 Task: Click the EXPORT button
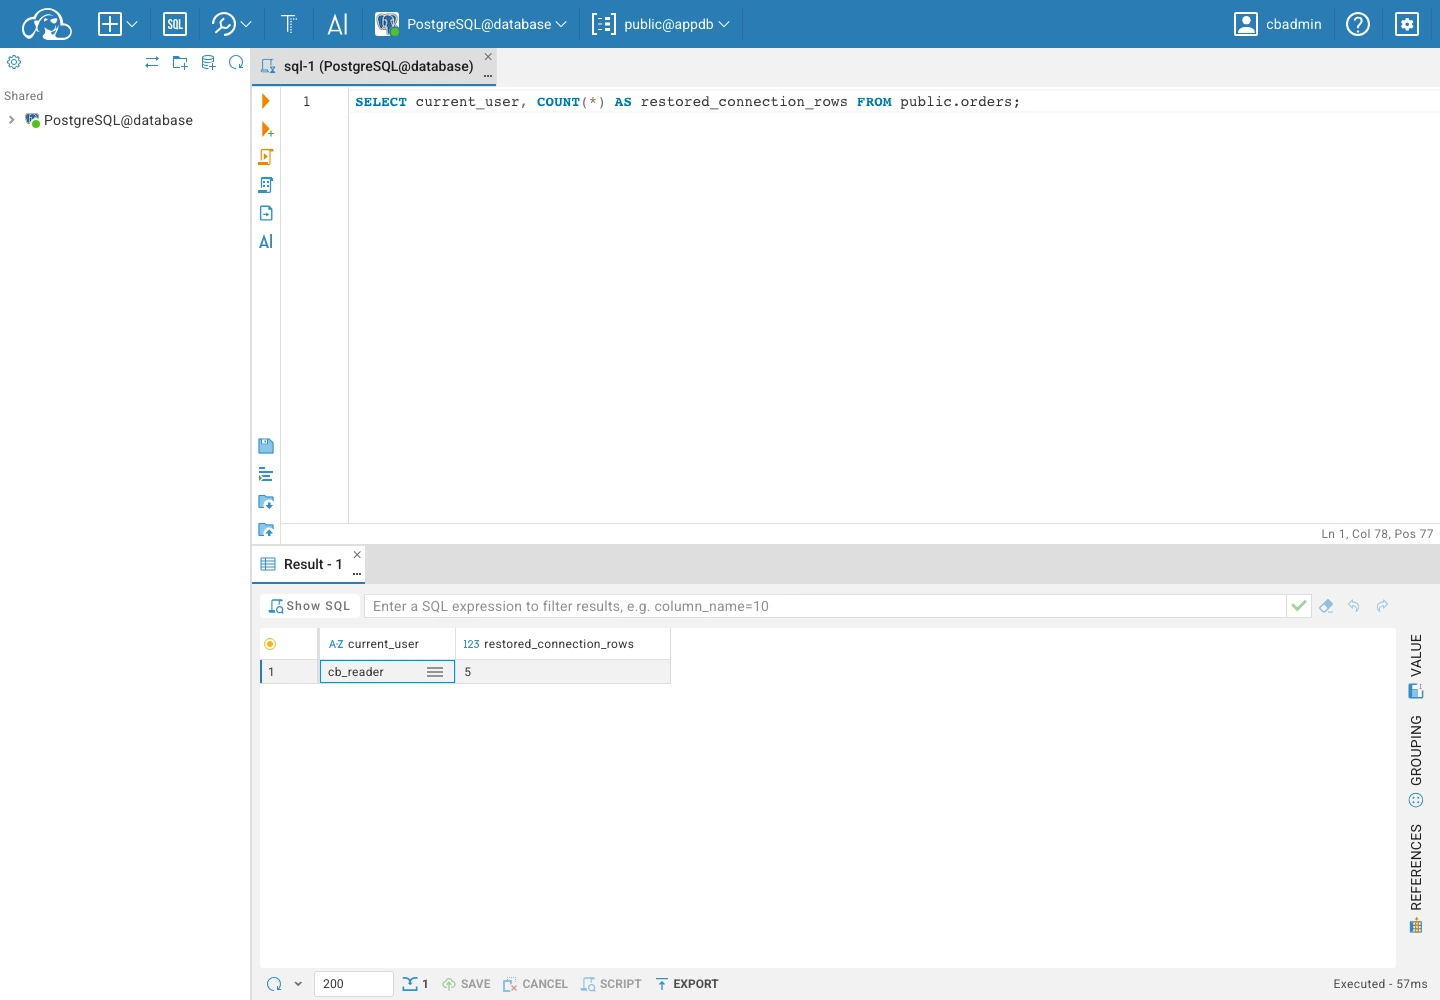[687, 984]
